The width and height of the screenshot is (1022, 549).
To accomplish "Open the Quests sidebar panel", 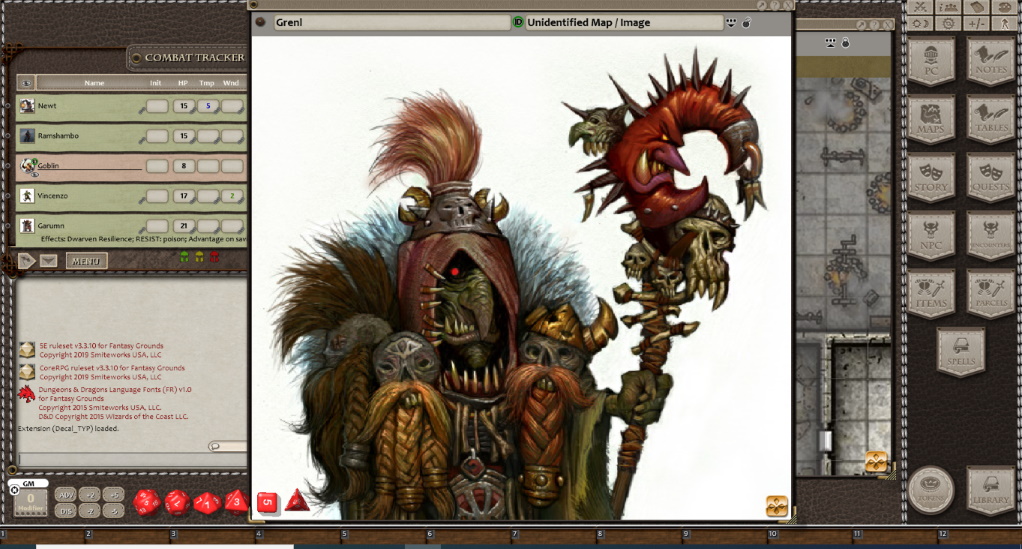I will tap(991, 178).
